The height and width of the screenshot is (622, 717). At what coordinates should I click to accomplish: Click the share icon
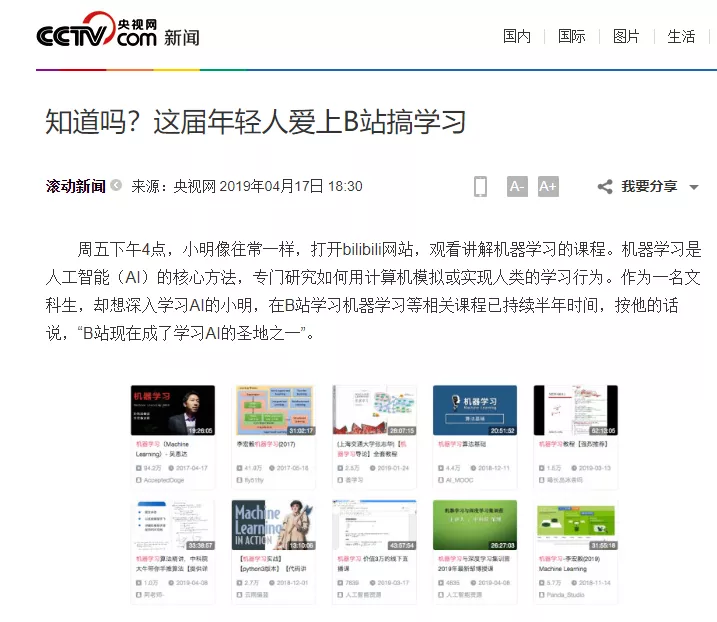click(x=605, y=187)
